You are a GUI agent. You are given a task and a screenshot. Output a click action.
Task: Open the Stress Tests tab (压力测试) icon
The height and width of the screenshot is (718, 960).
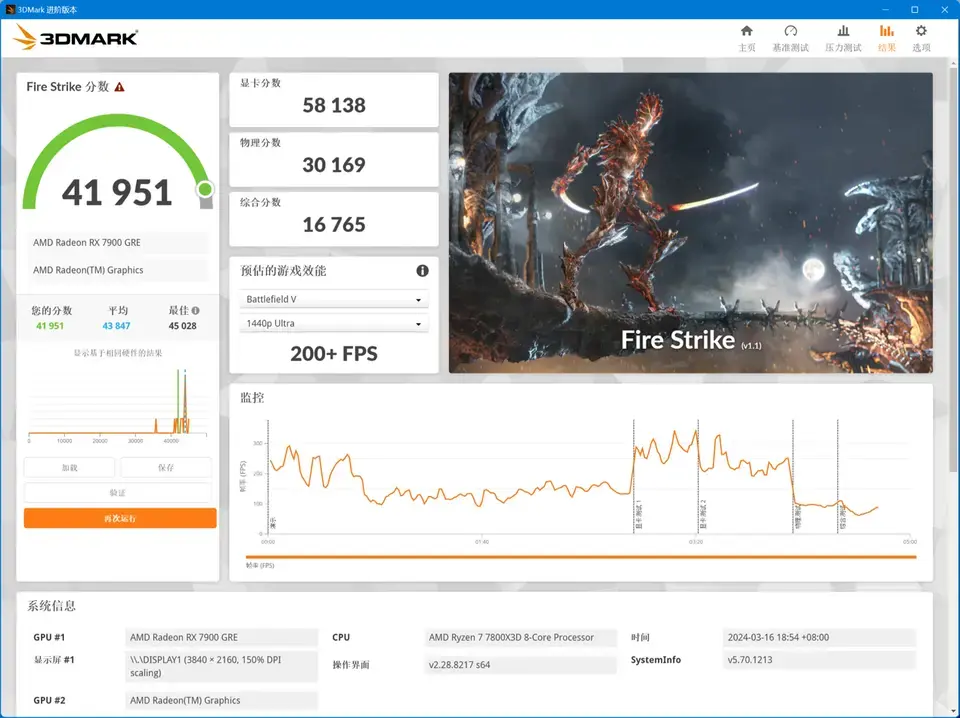(x=843, y=31)
